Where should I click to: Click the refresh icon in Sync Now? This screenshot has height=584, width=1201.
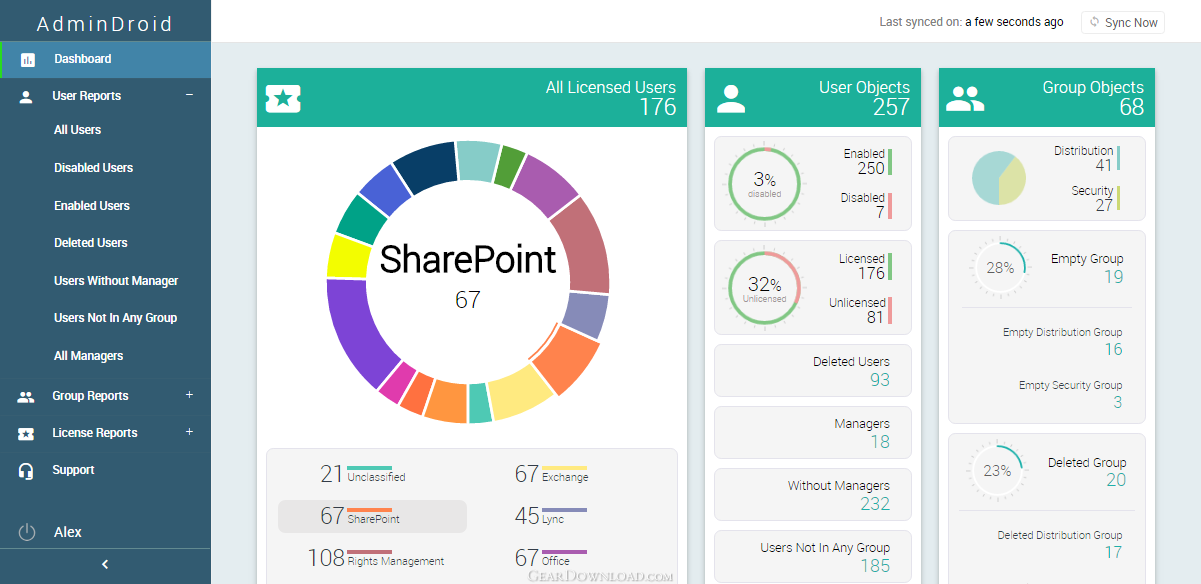[x=1094, y=22]
